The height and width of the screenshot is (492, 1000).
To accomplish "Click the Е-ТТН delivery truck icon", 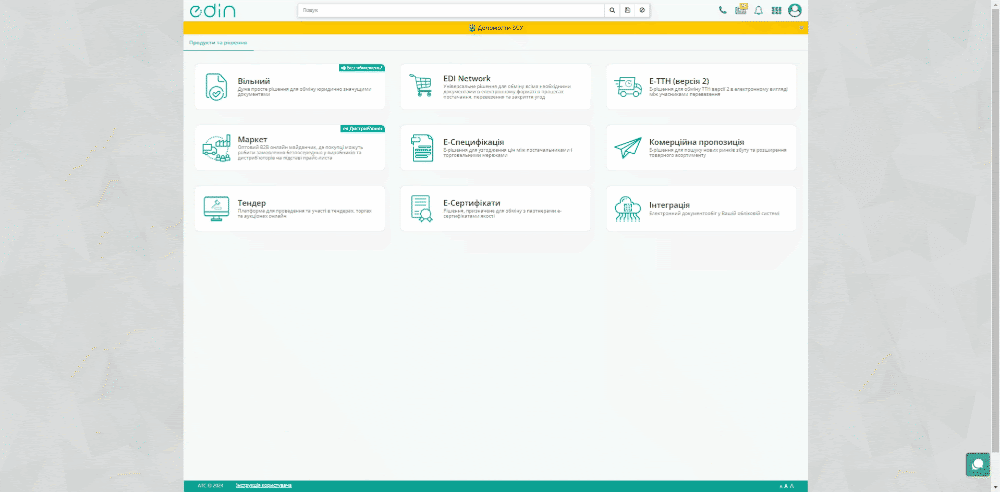I will point(628,86).
